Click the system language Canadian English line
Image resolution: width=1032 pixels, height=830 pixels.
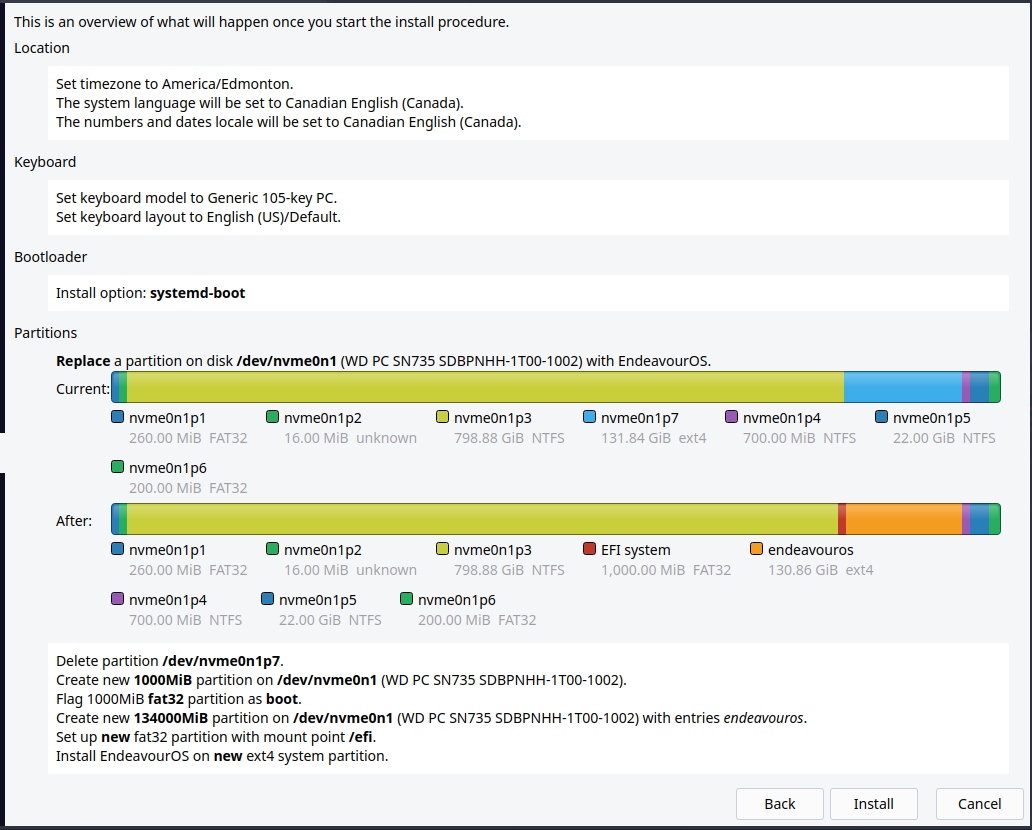pyautogui.click(x=260, y=103)
